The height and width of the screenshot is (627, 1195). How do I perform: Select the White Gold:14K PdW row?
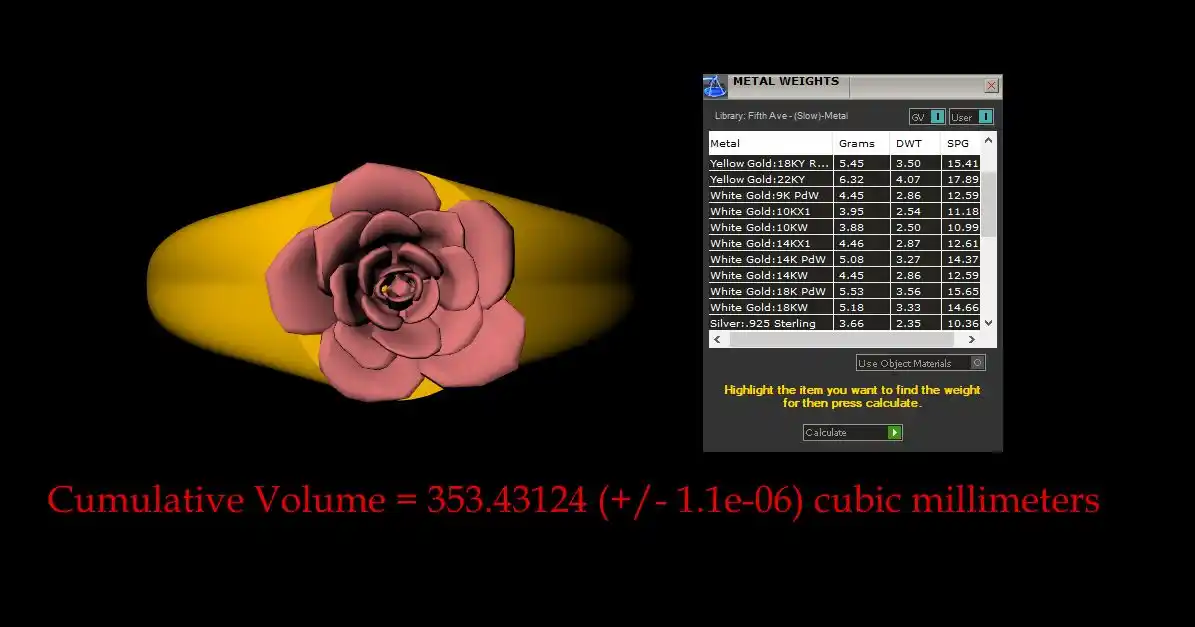pyautogui.click(x=770, y=259)
